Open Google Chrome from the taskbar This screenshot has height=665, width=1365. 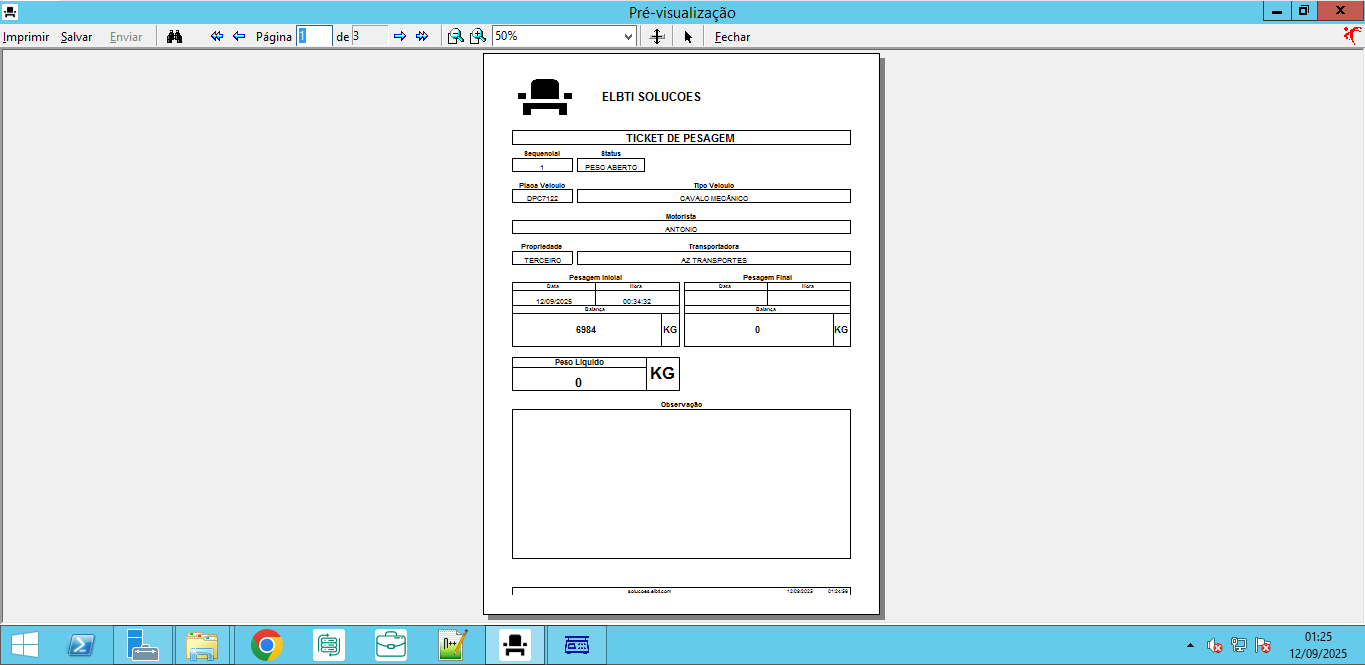click(x=267, y=645)
